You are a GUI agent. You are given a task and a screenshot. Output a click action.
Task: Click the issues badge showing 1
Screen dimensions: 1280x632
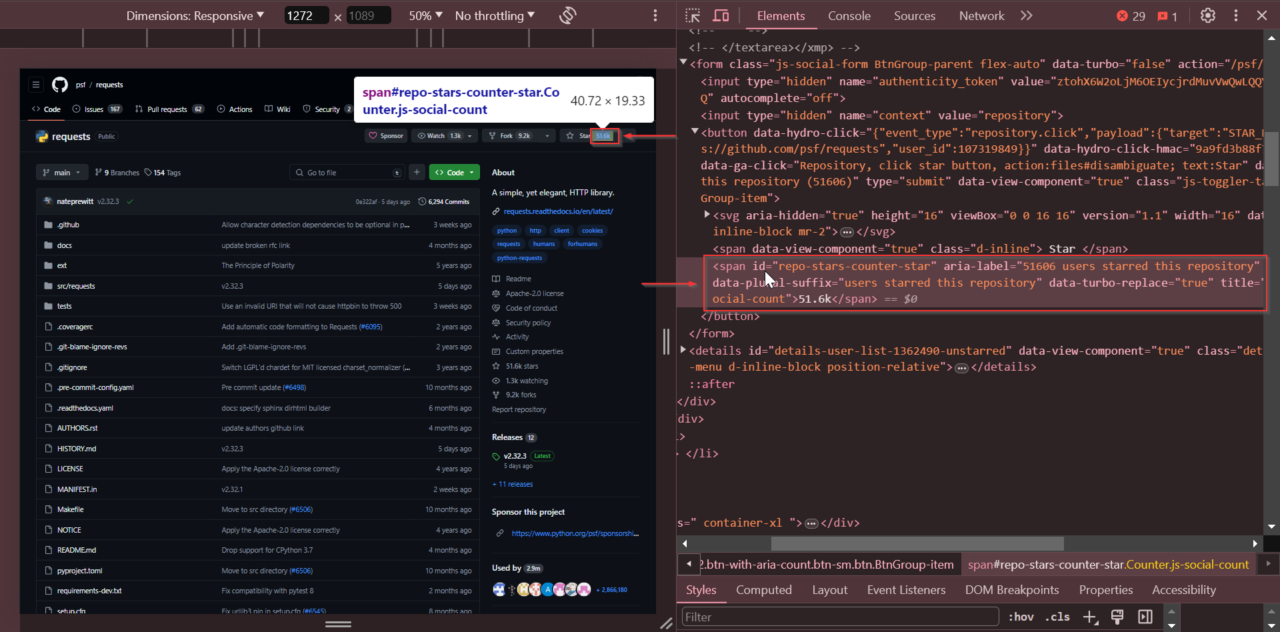(1167, 16)
